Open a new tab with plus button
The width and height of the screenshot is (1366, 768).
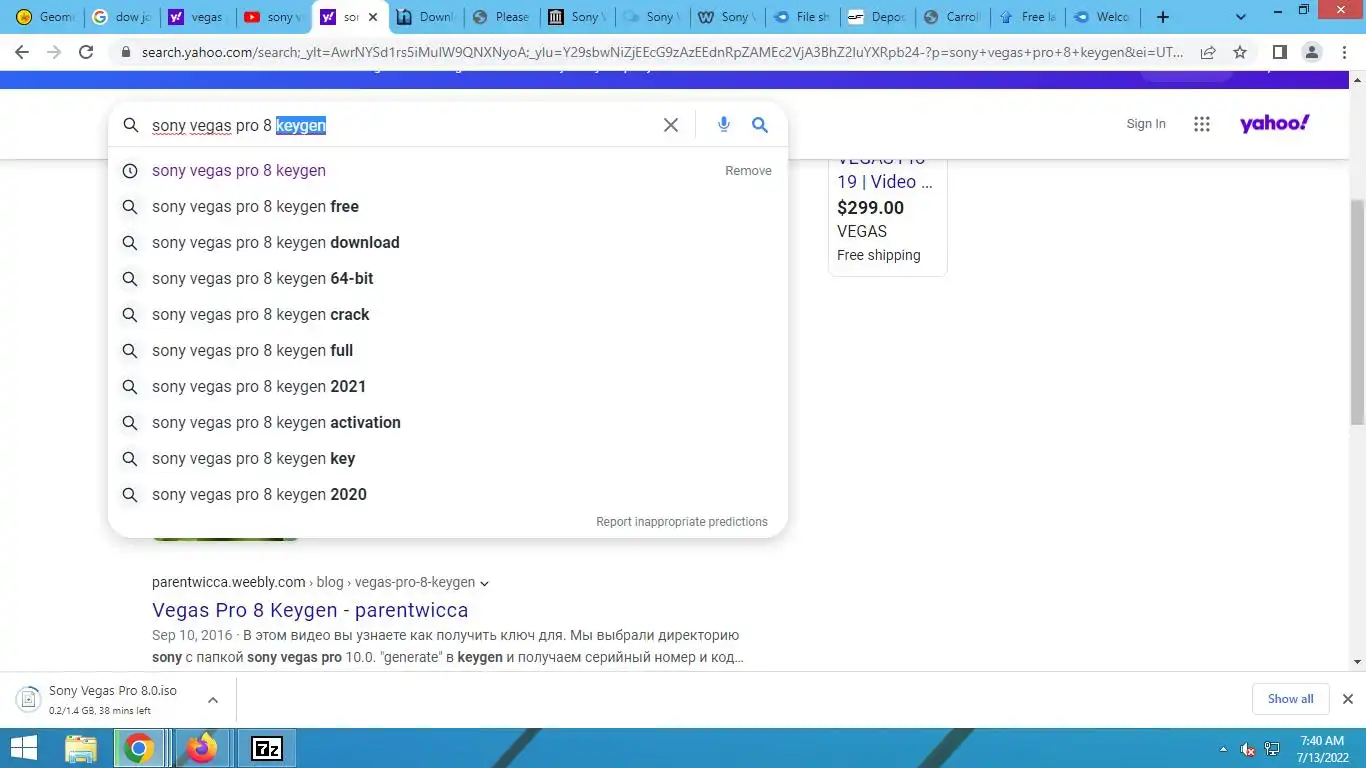[1162, 17]
